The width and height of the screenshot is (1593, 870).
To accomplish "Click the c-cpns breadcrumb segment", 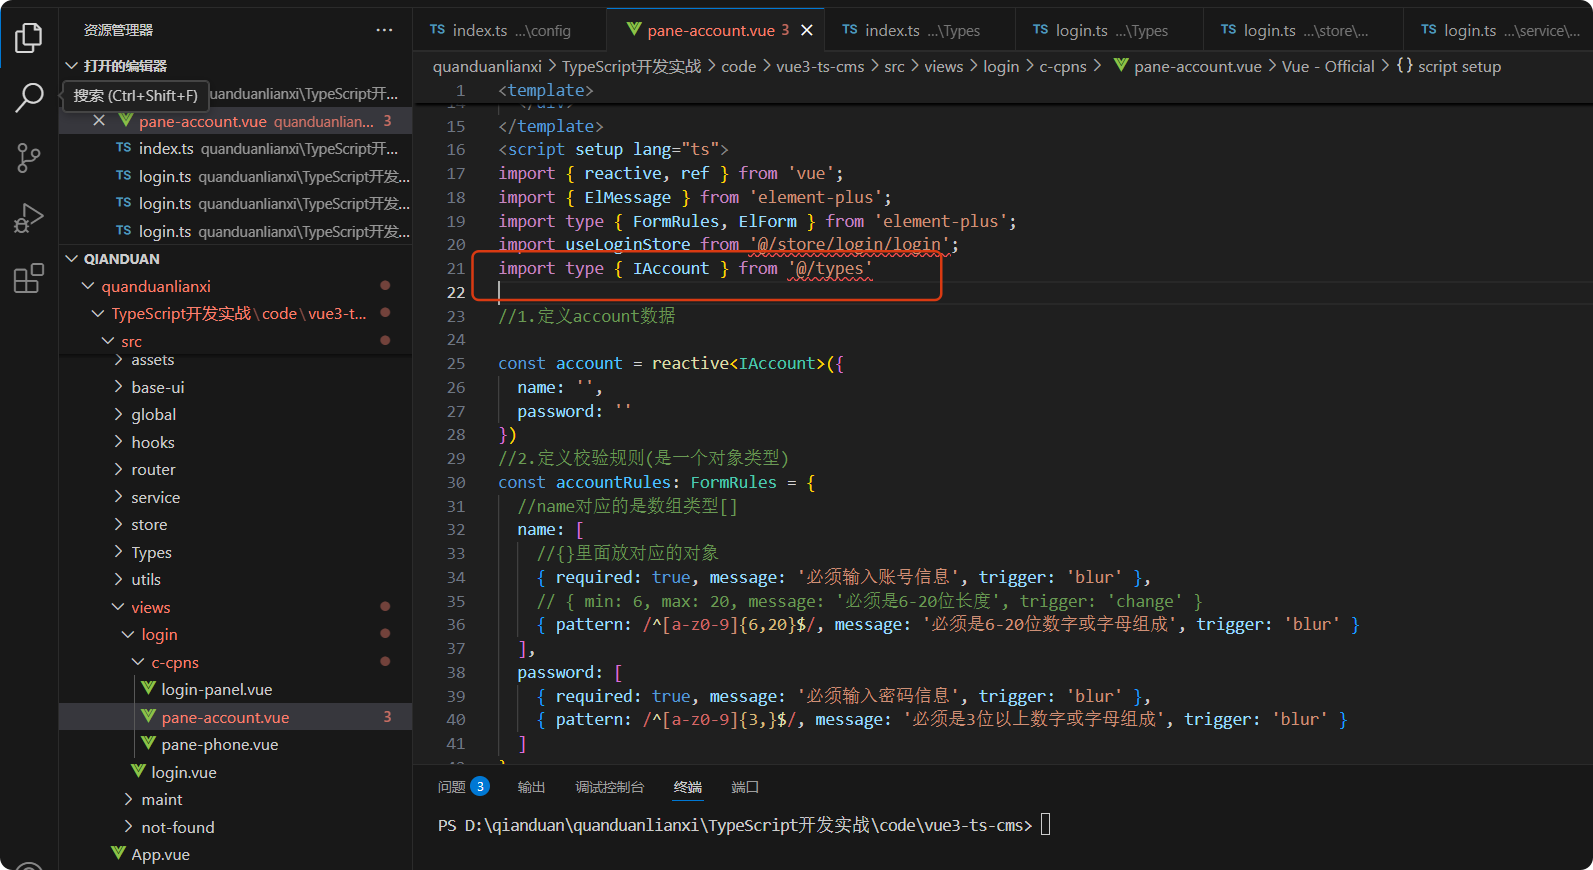I will tap(1063, 66).
